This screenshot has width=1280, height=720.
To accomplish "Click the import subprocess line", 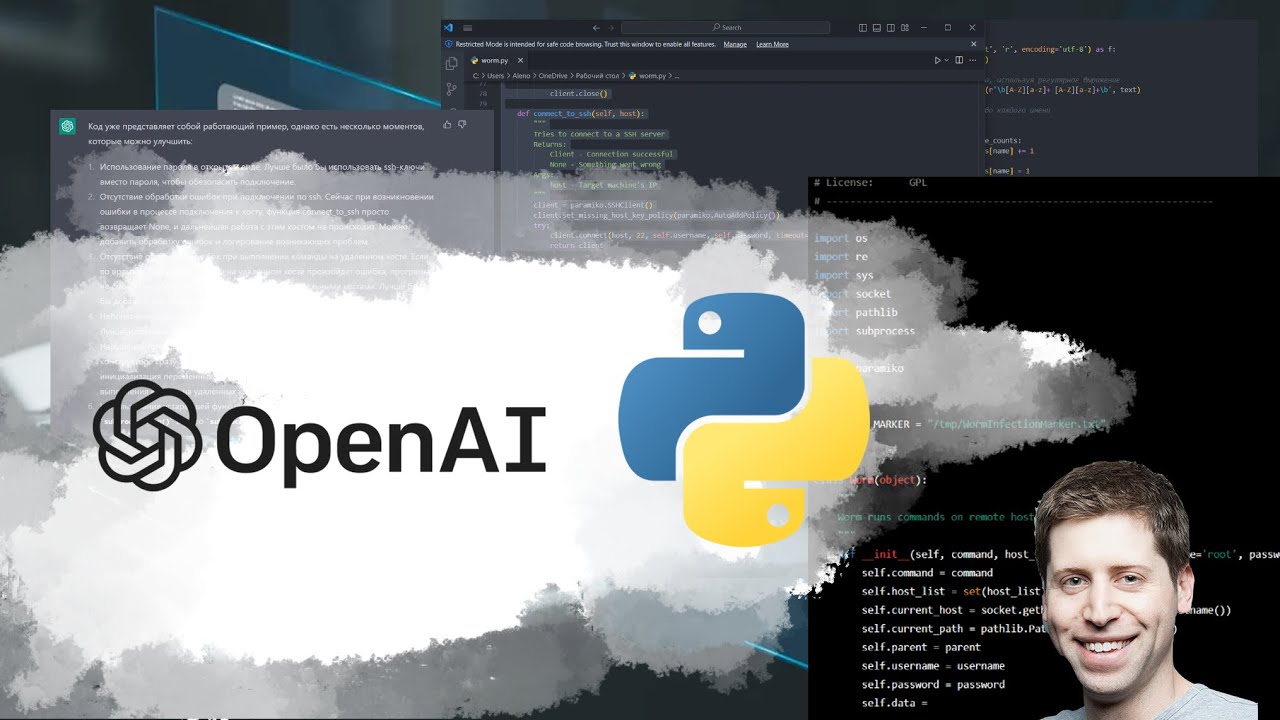I will pos(866,331).
